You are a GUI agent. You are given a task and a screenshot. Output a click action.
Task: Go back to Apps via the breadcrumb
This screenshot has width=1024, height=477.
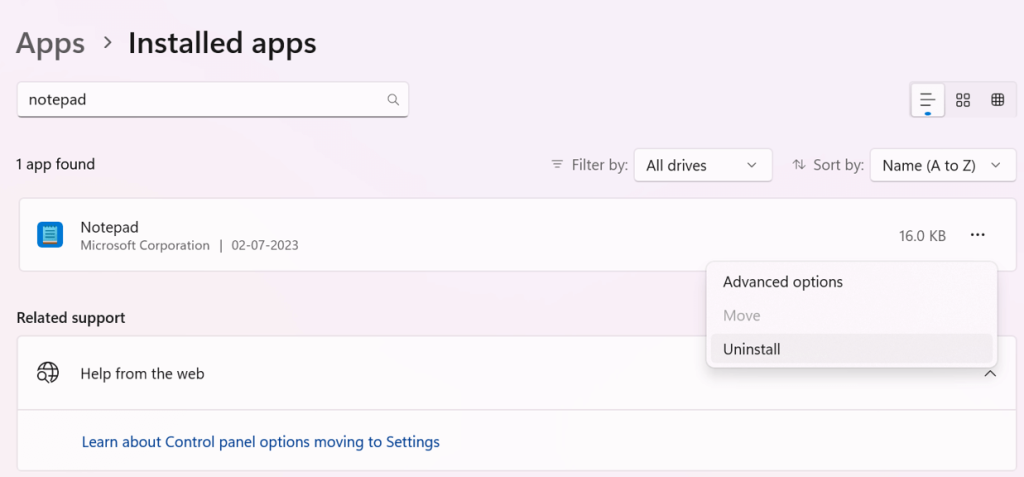(50, 43)
